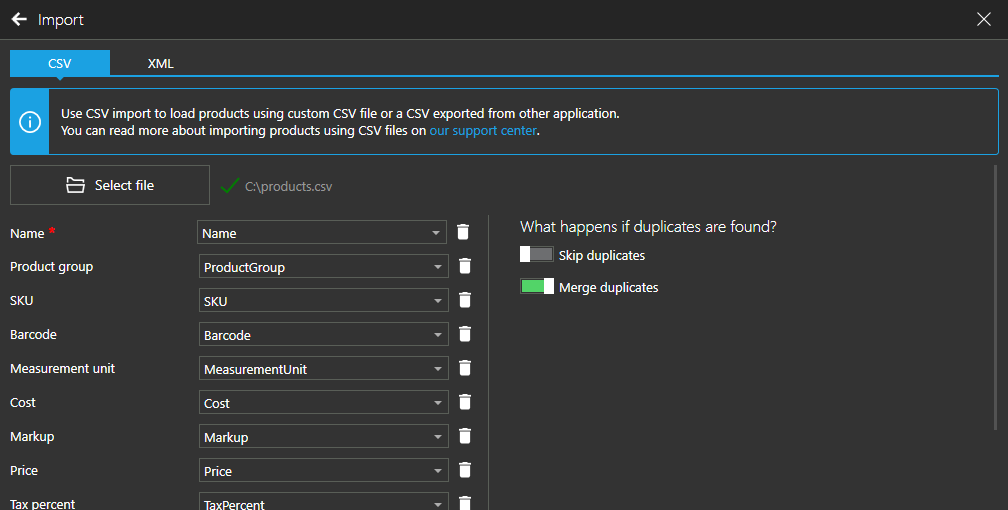Remove the Product group mapping via trash icon
Image resolution: width=1008 pixels, height=510 pixels.
click(x=465, y=266)
